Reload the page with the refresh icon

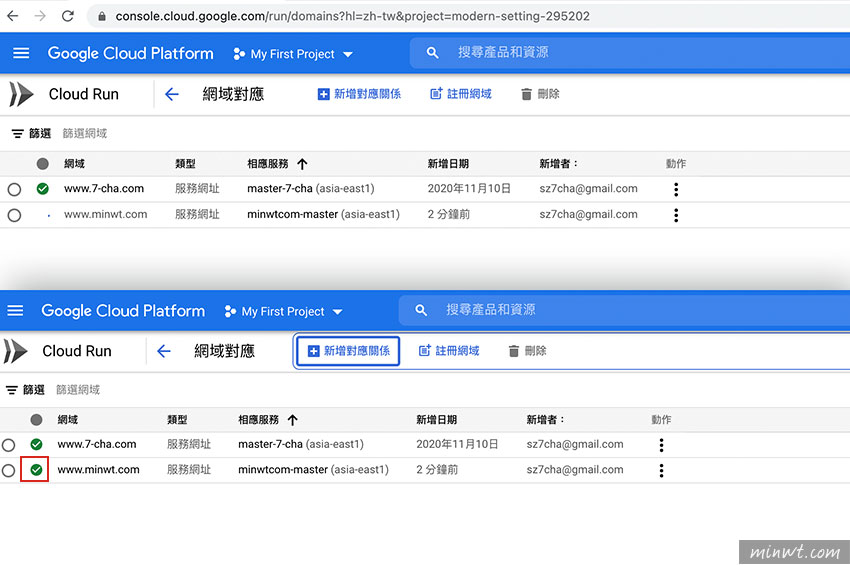(x=68, y=16)
